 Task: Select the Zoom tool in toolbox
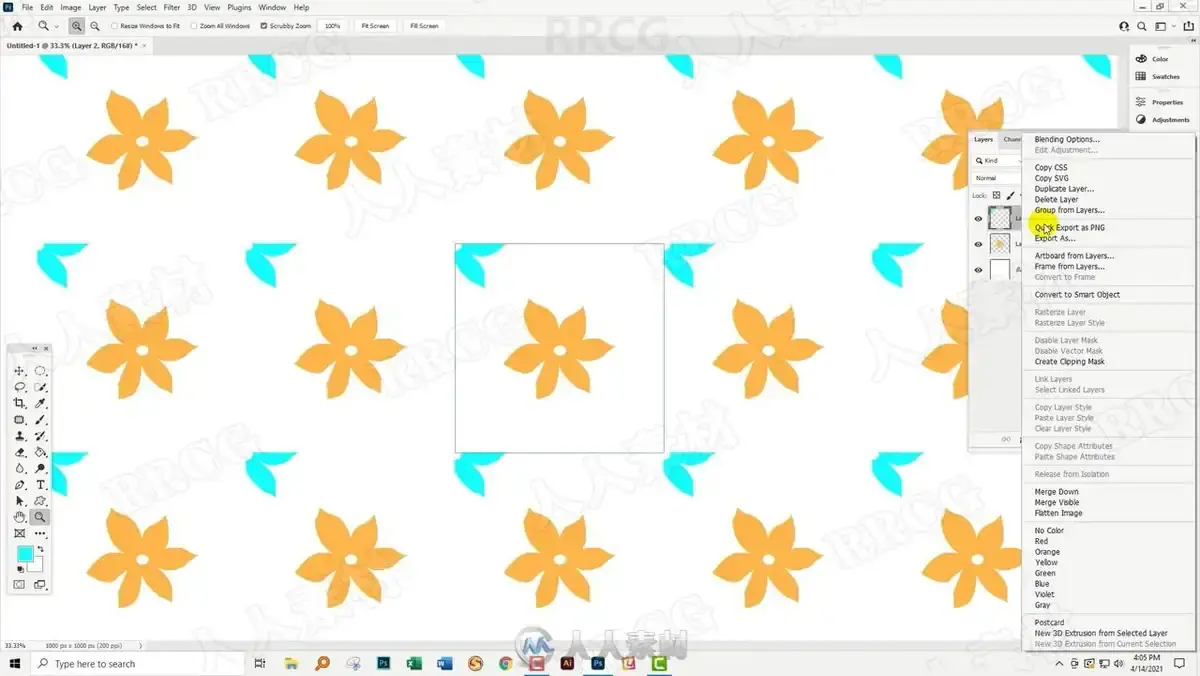pos(40,517)
